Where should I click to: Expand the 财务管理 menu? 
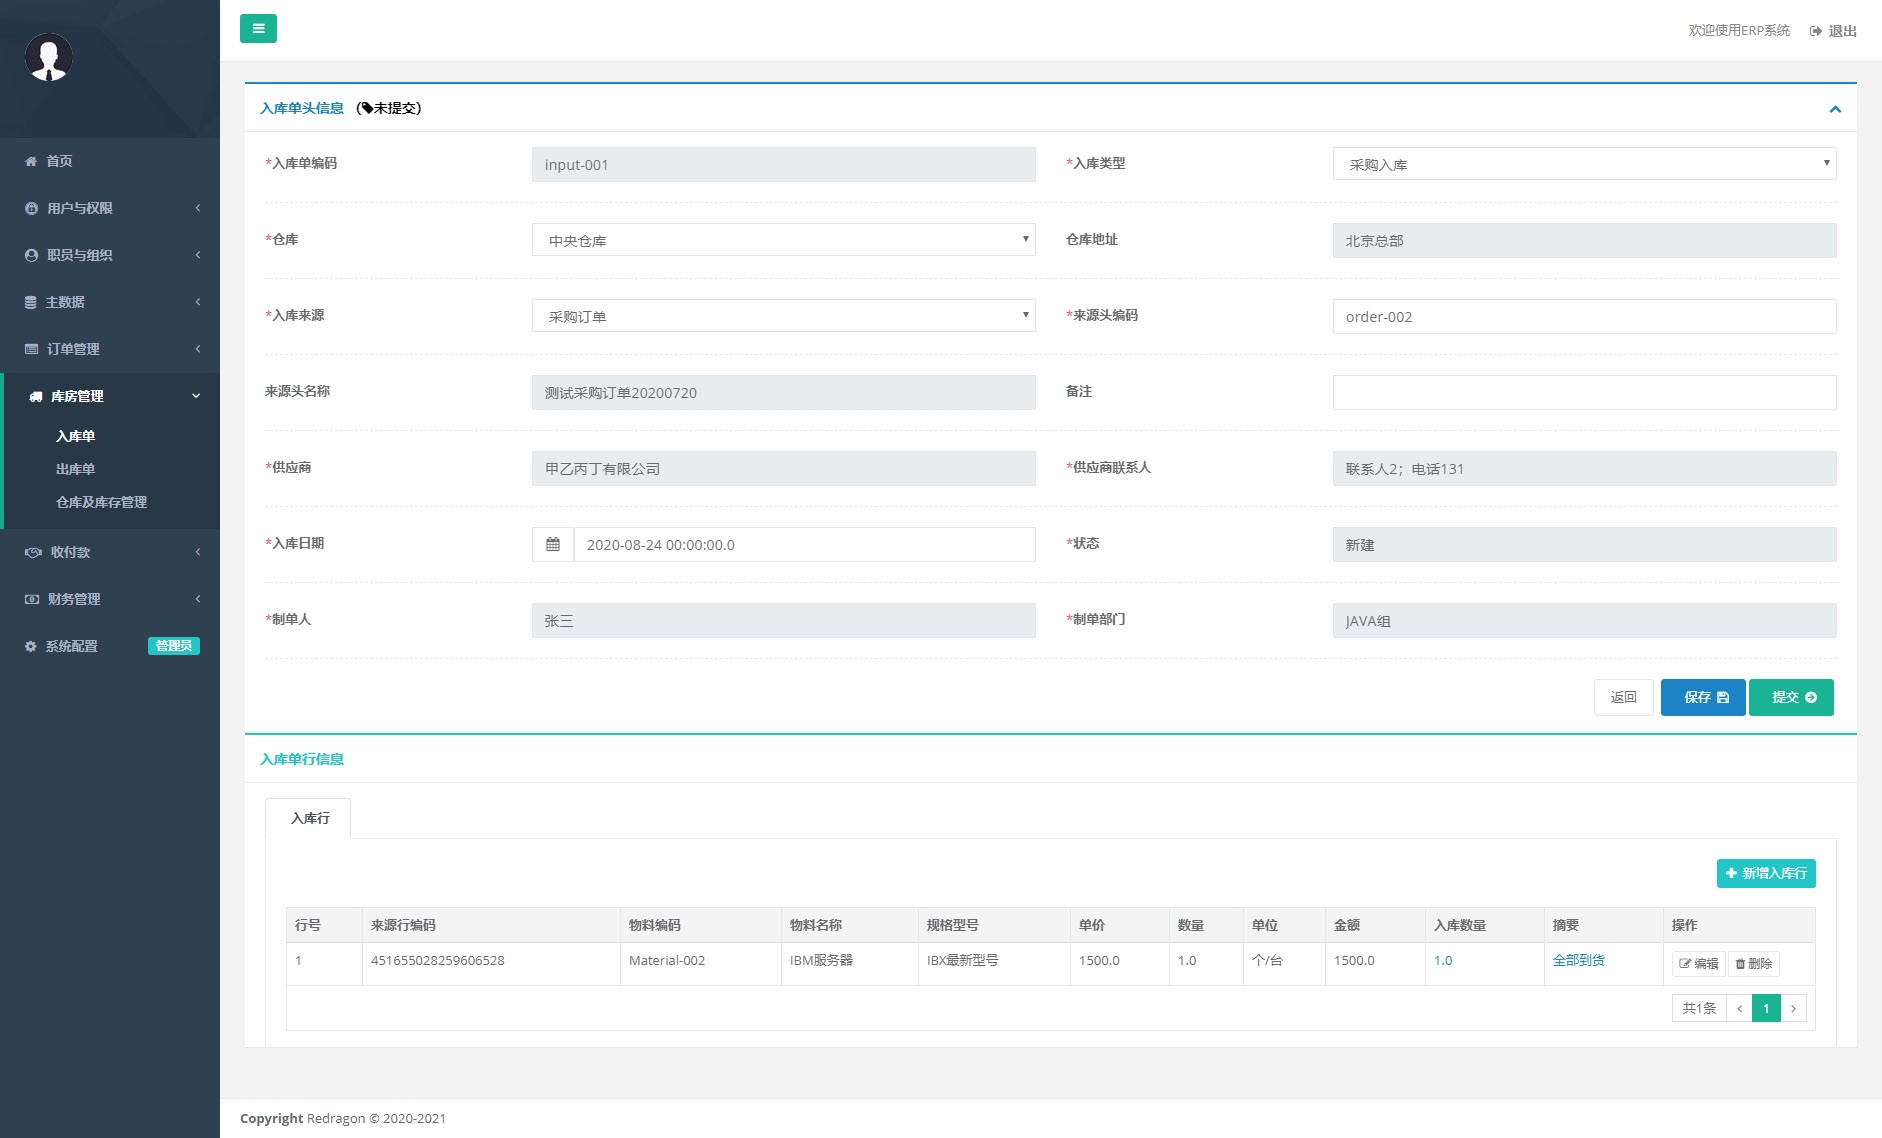[110, 599]
